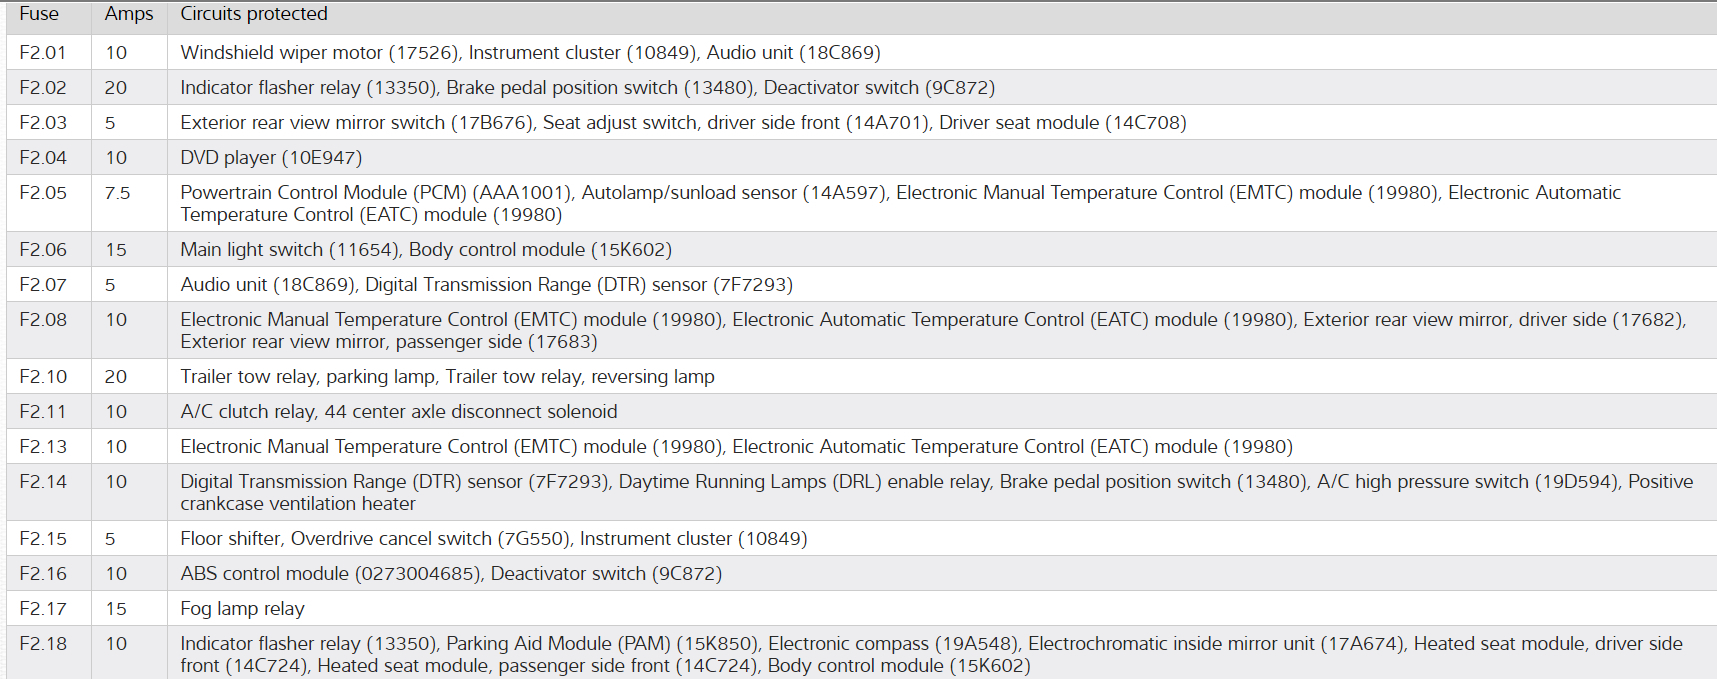Select the F2.07 fuse cell
1717x679 pixels.
pyautogui.click(x=43, y=285)
